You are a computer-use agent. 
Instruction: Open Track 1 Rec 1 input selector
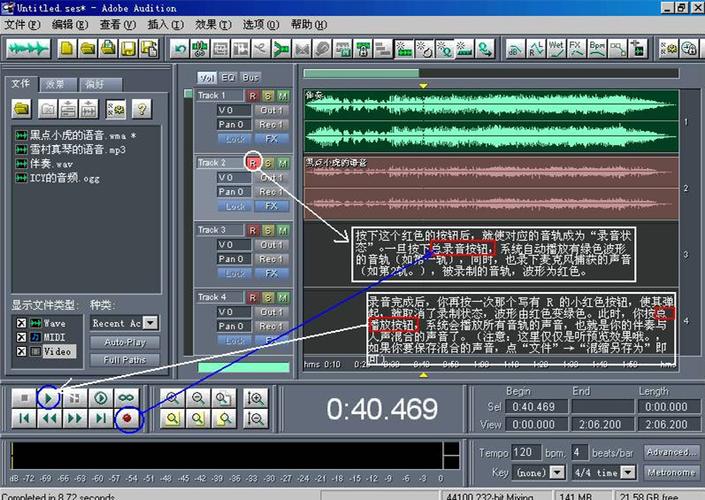pyautogui.click(x=272, y=124)
